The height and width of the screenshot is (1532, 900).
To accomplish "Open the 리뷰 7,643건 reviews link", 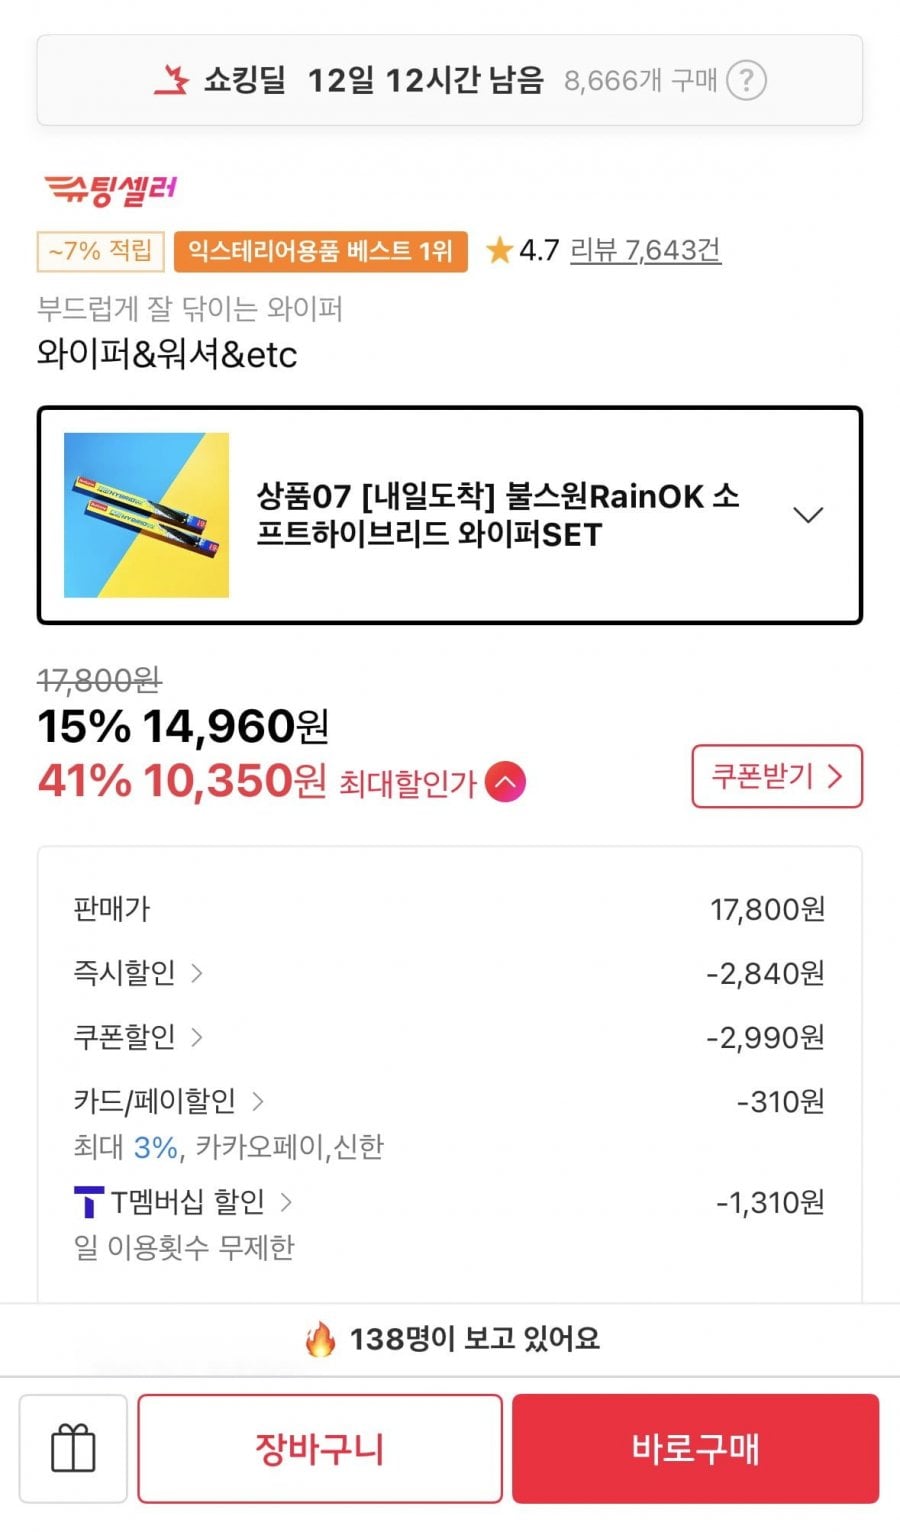I will coord(645,249).
